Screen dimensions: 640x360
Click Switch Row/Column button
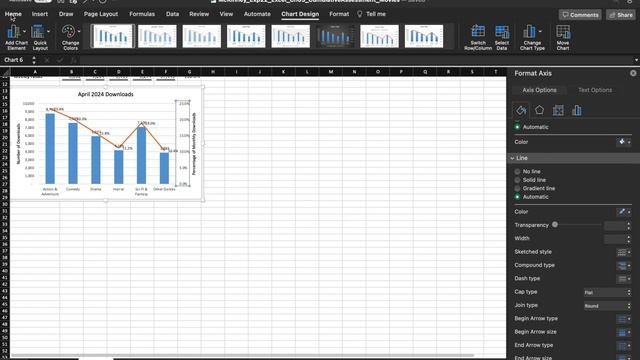coord(478,37)
